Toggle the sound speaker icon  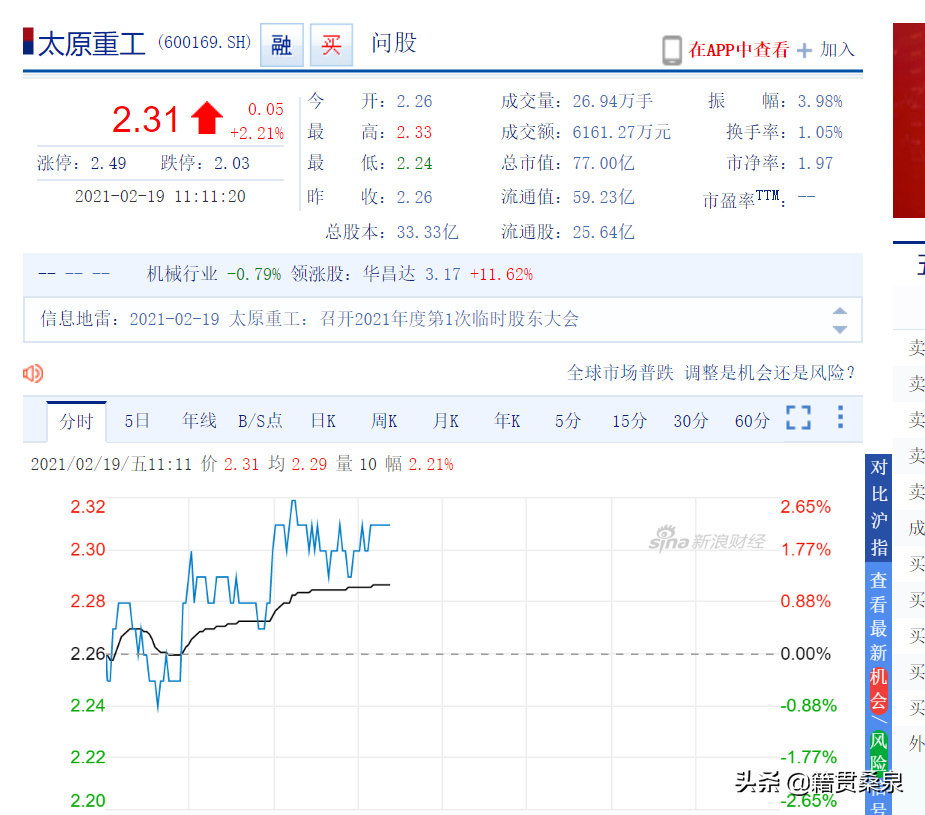click(33, 373)
